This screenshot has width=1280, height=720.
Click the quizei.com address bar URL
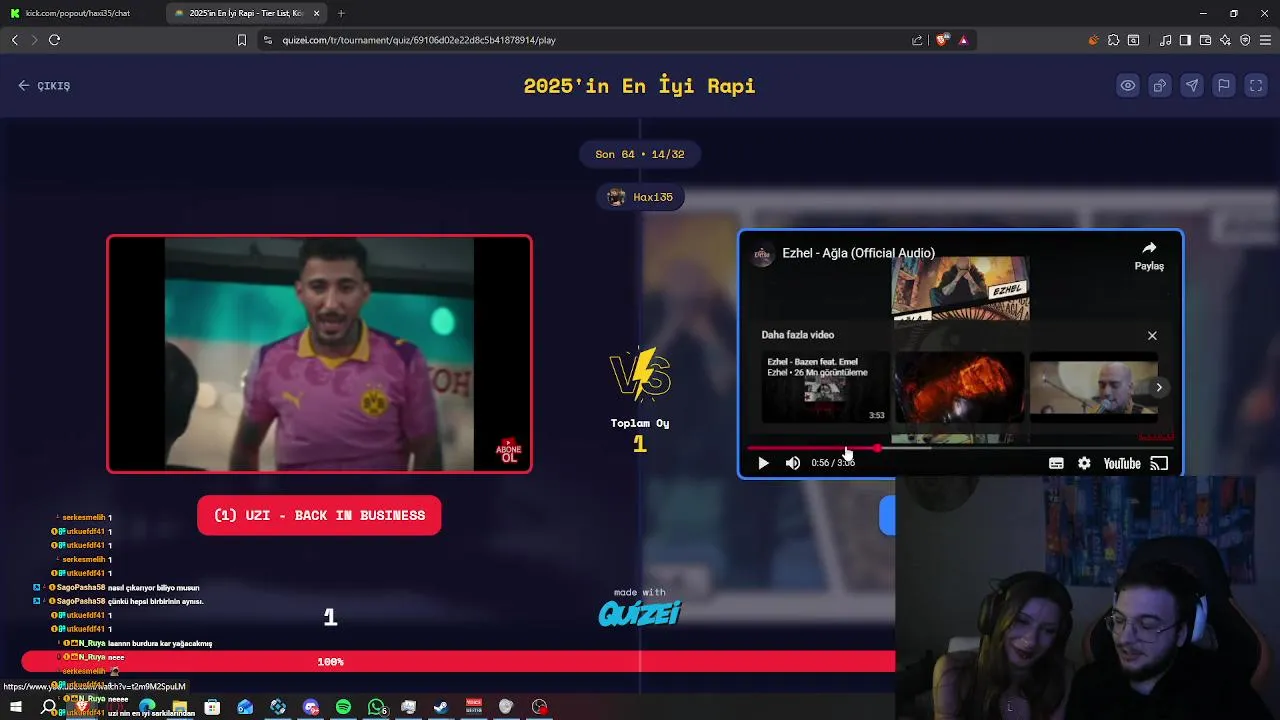pyautogui.click(x=419, y=40)
